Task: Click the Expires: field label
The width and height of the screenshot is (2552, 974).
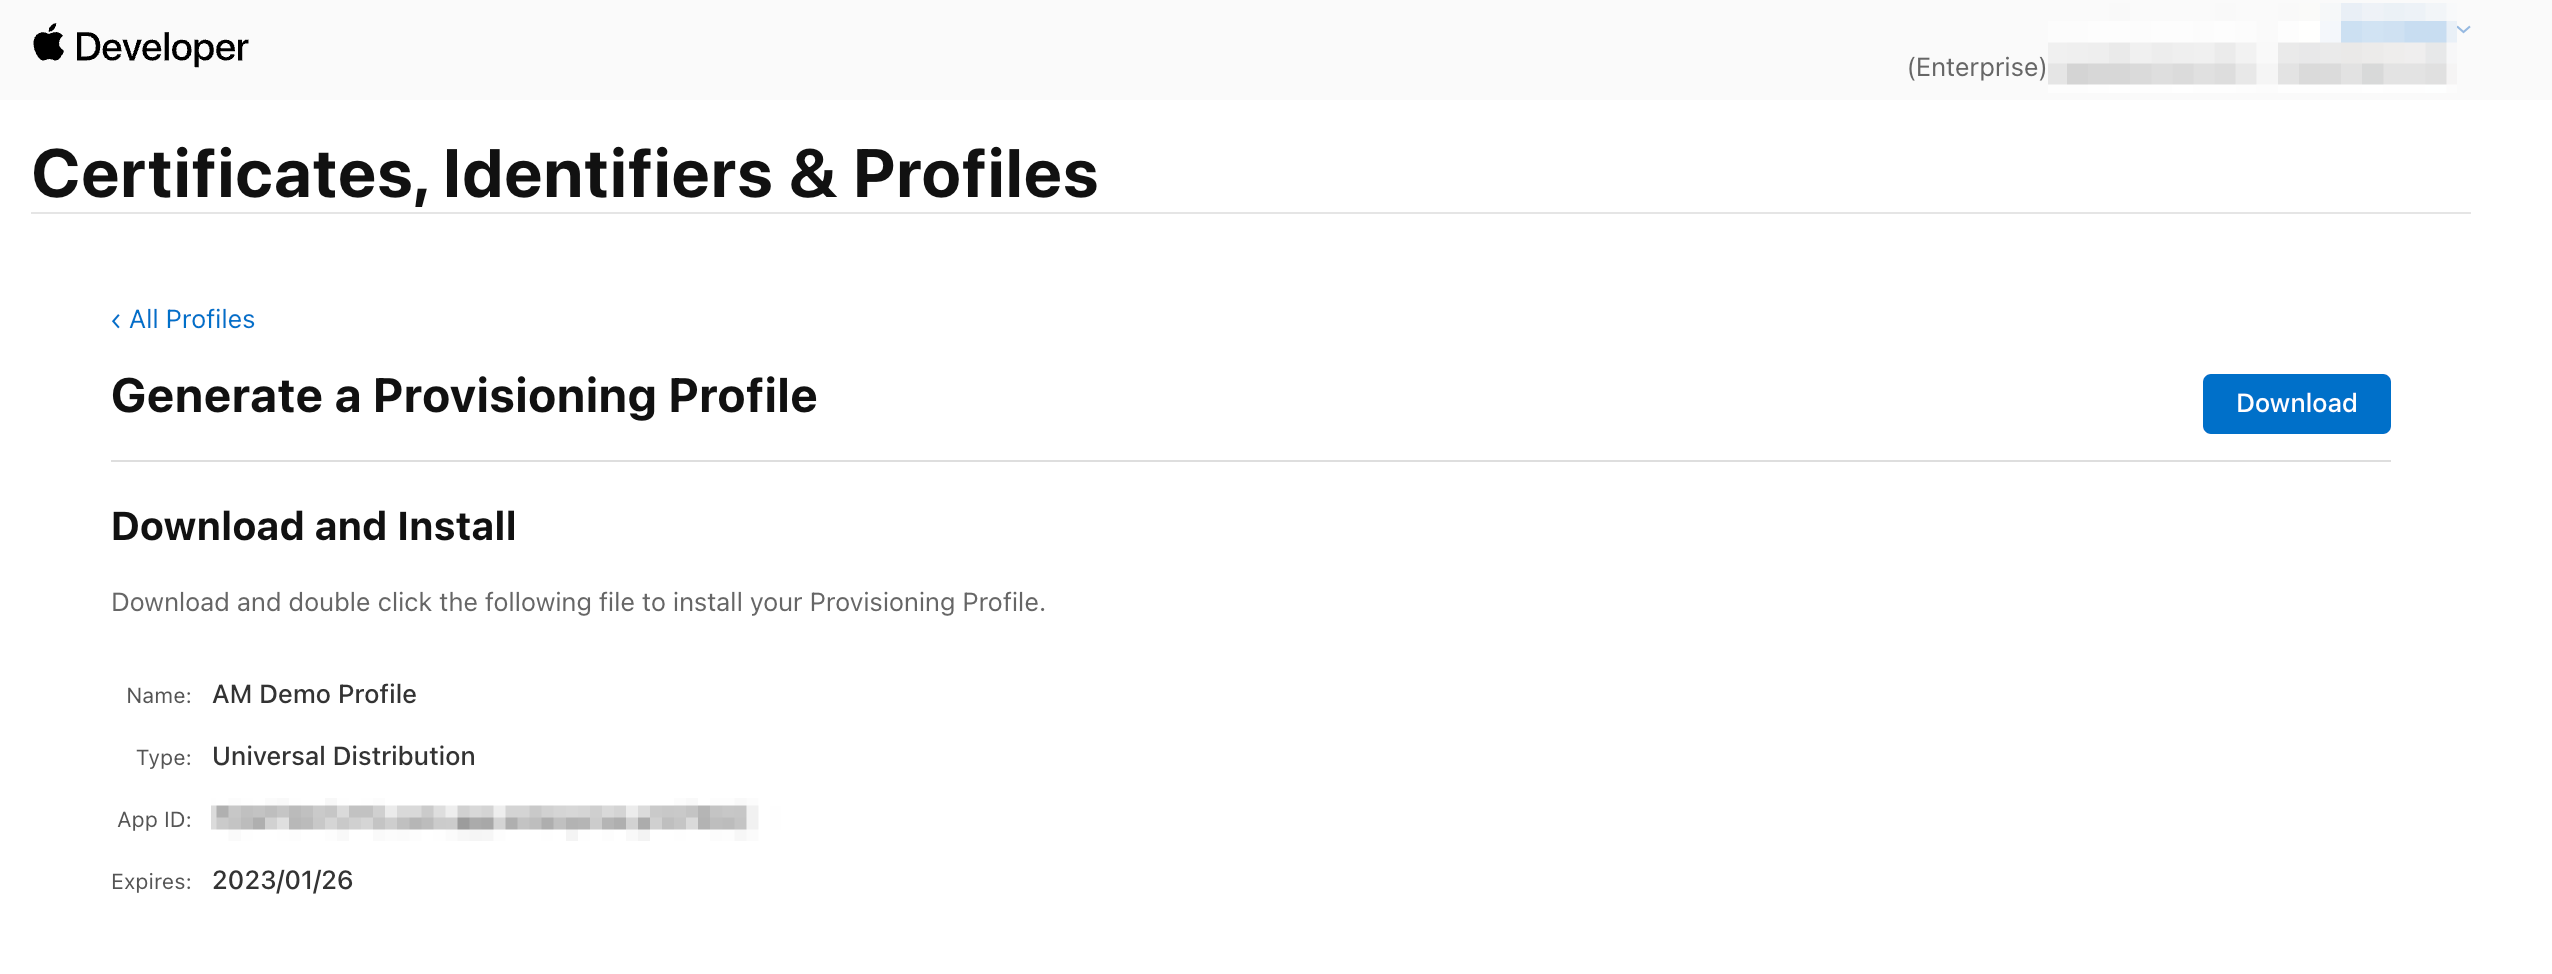Action: (151, 882)
